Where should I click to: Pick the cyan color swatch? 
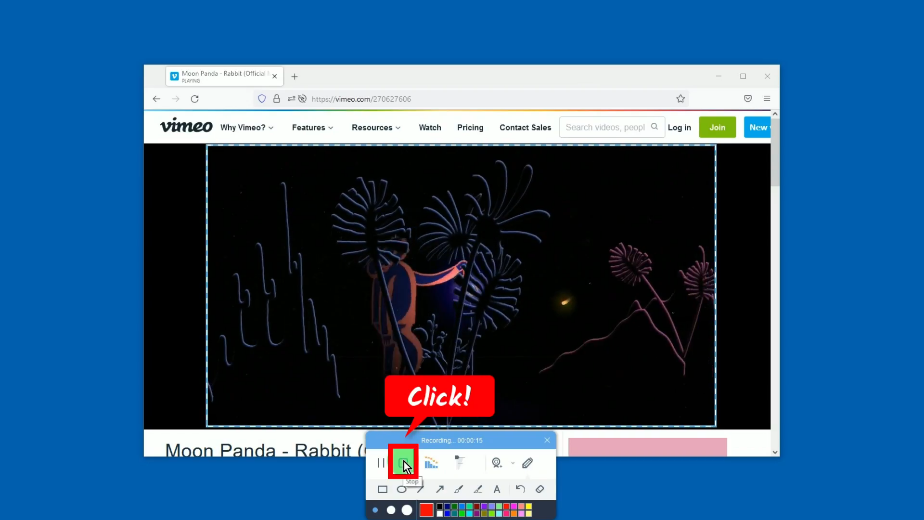pyautogui.click(x=469, y=514)
